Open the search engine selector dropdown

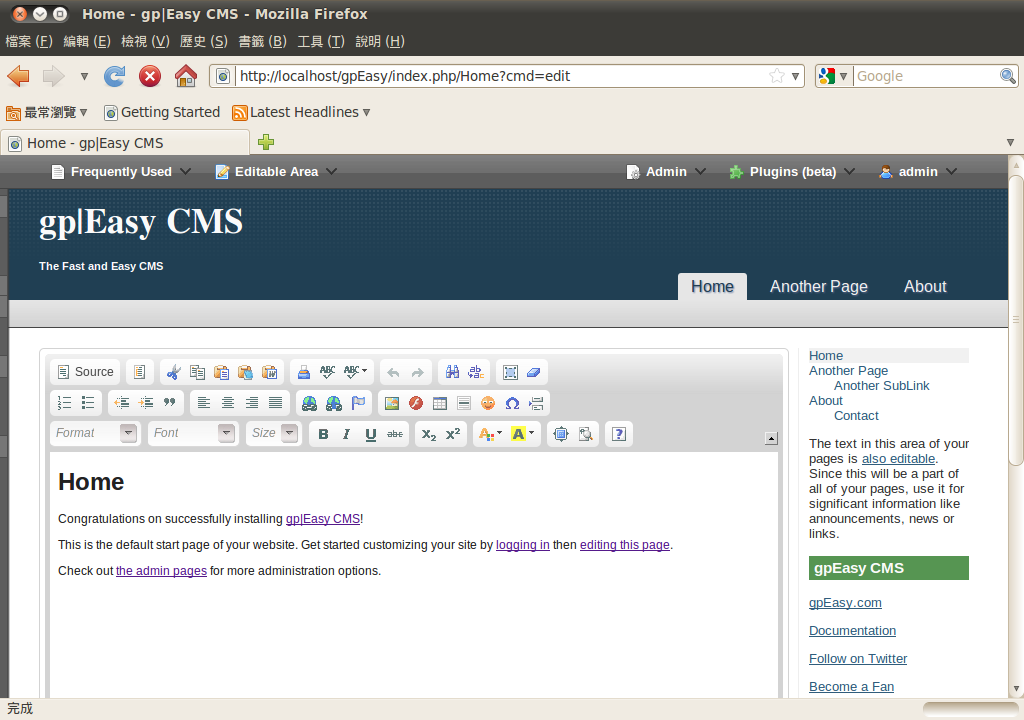tap(834, 76)
